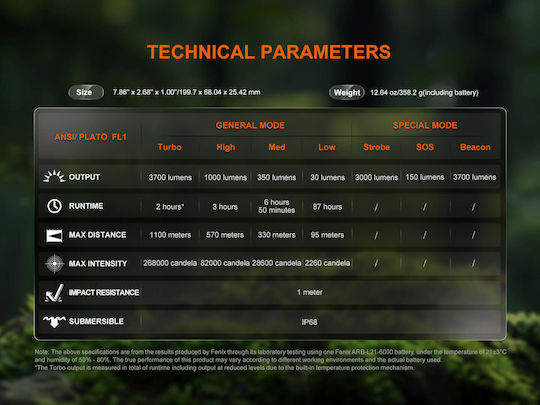Click the RUNTIME clock icon

click(x=54, y=206)
